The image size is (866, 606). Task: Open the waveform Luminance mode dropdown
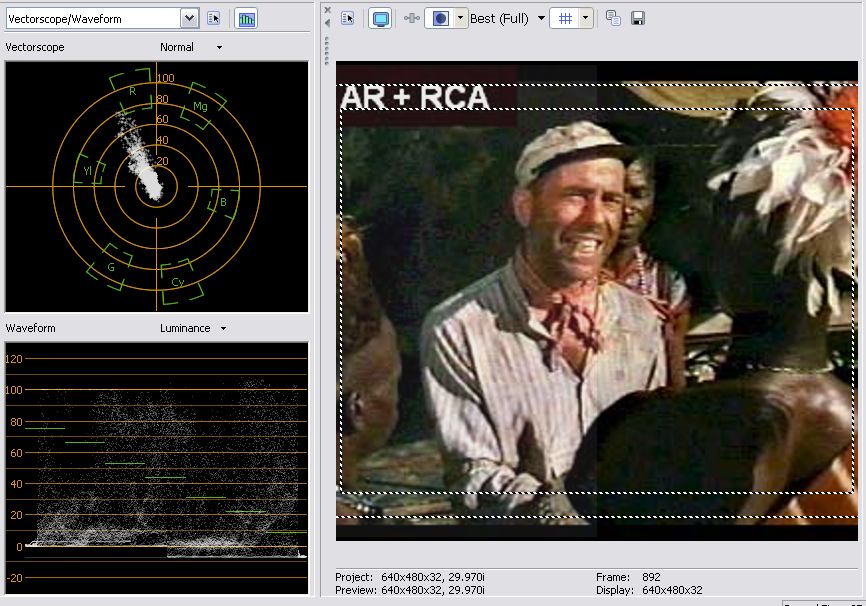coord(193,328)
